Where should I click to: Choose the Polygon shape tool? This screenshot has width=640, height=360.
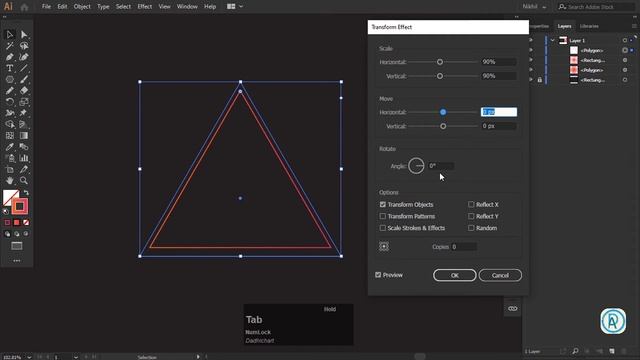[10, 80]
